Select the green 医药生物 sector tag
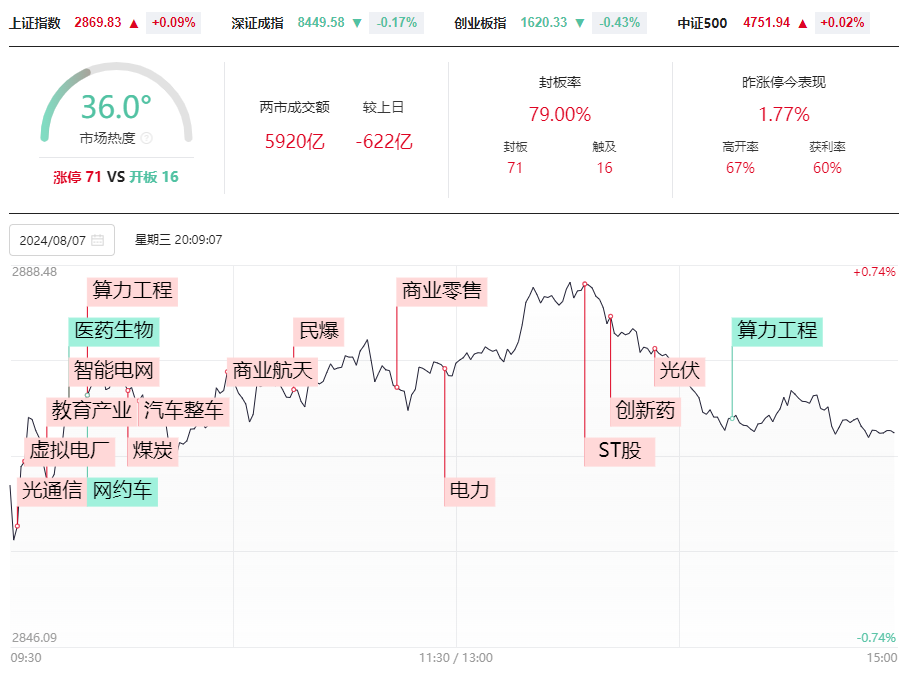The height and width of the screenshot is (682, 905). [x=114, y=331]
